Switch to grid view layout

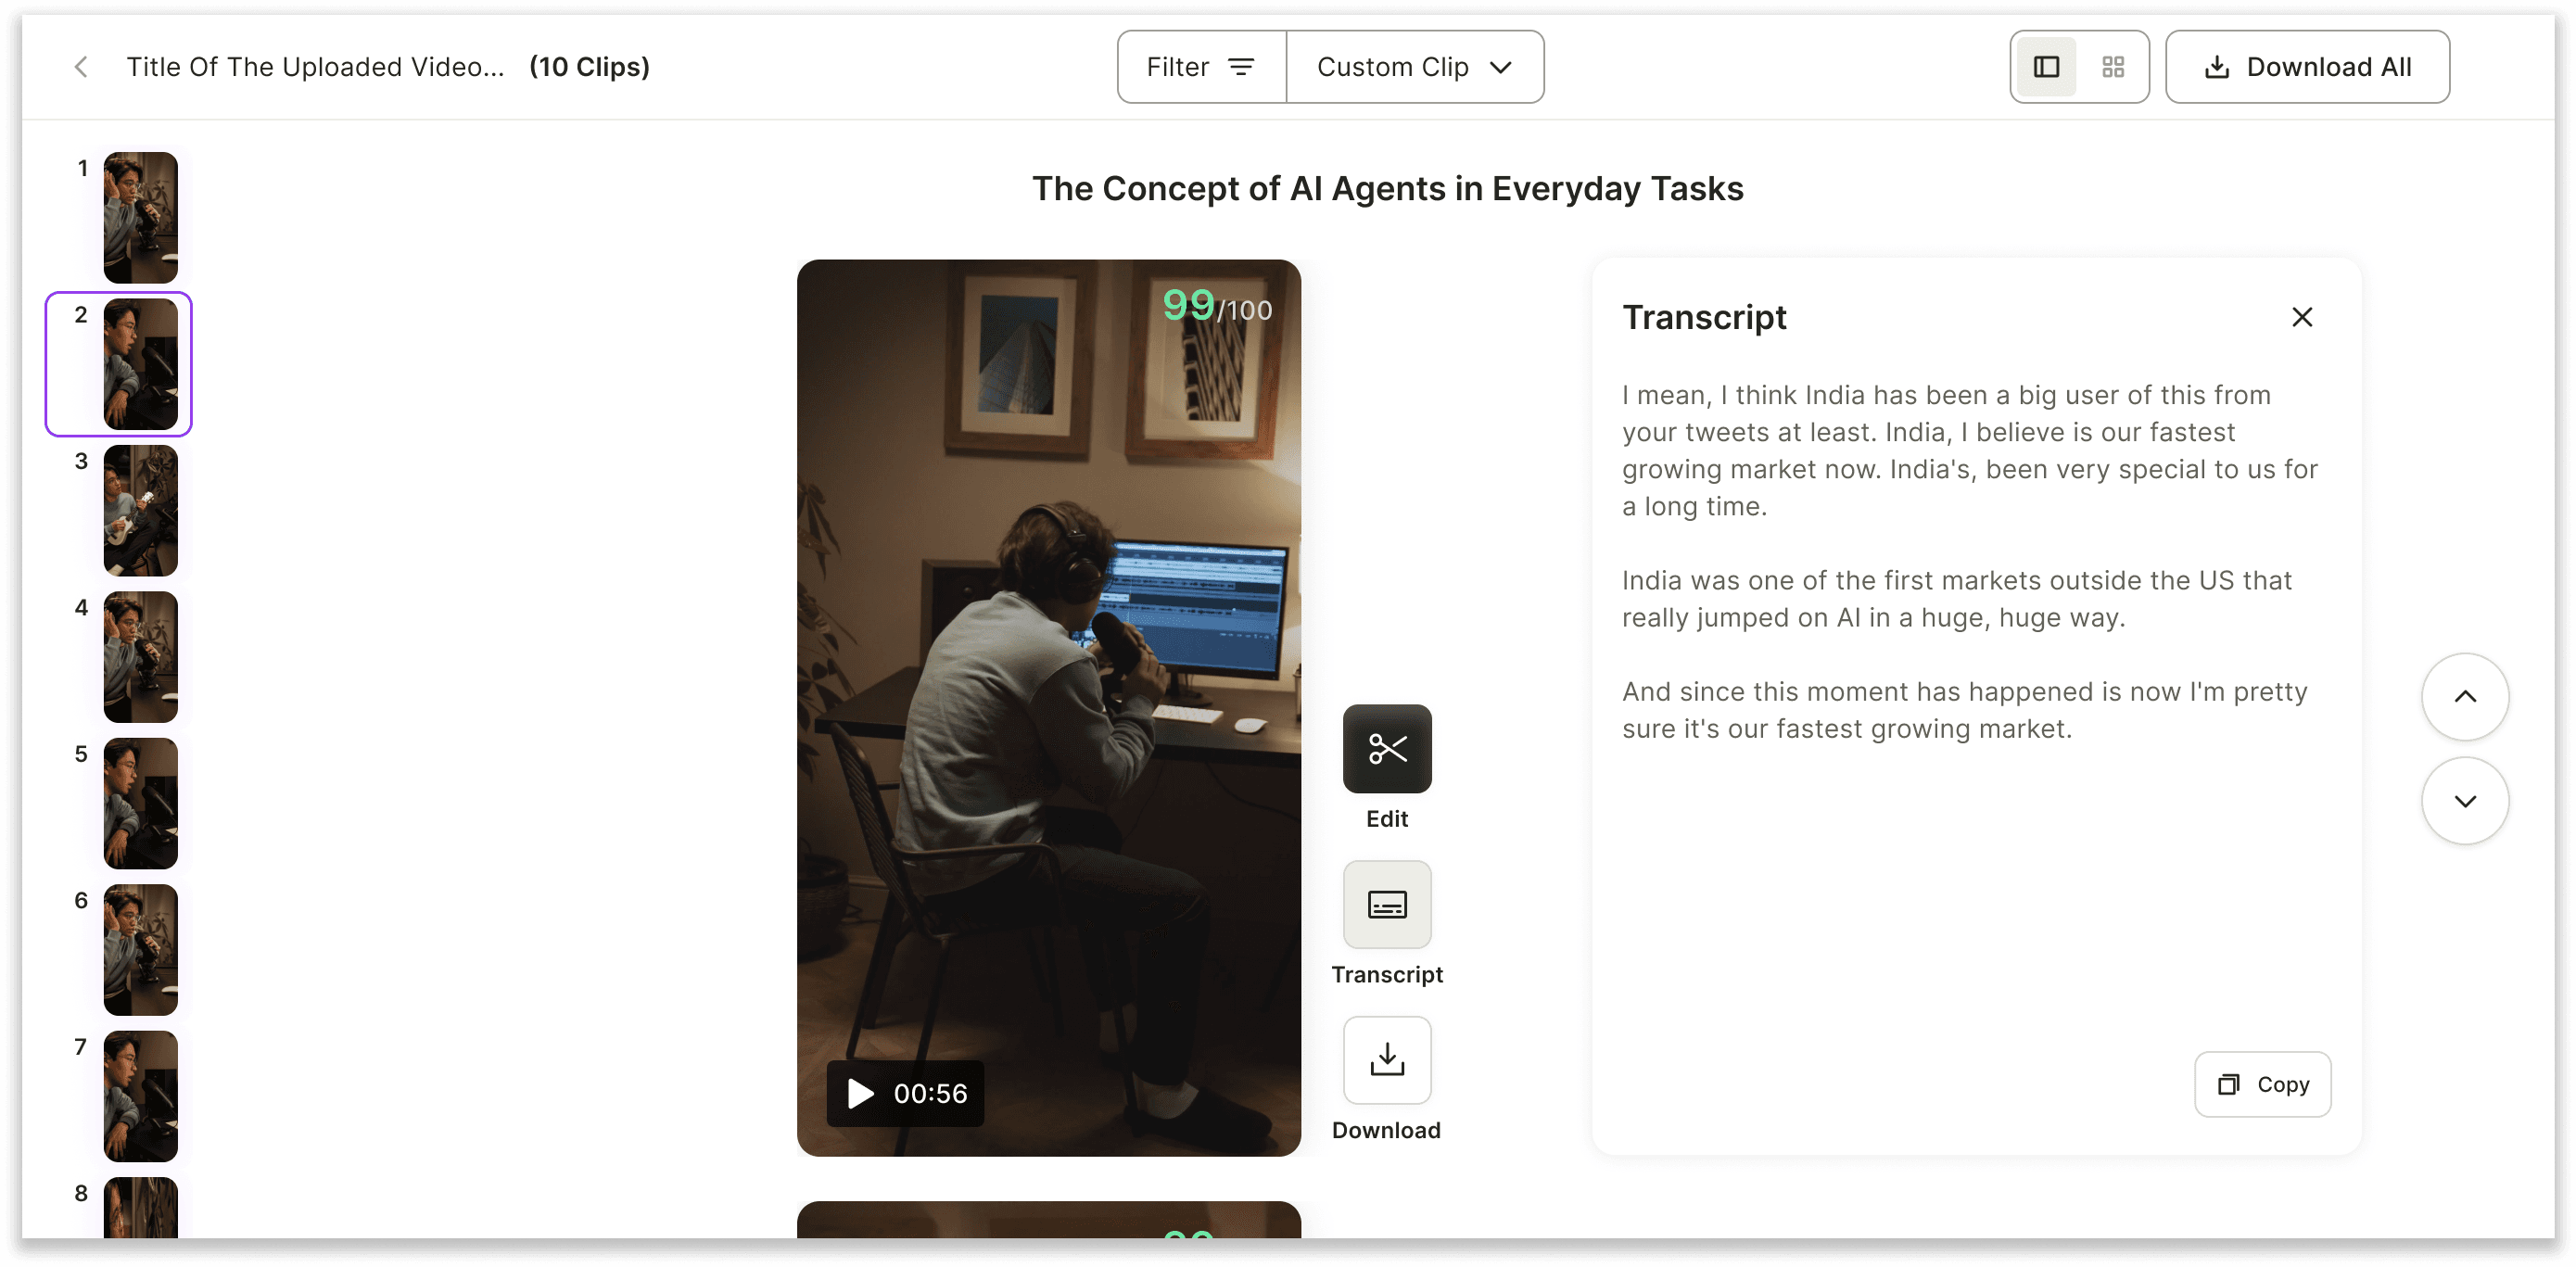tap(2113, 67)
